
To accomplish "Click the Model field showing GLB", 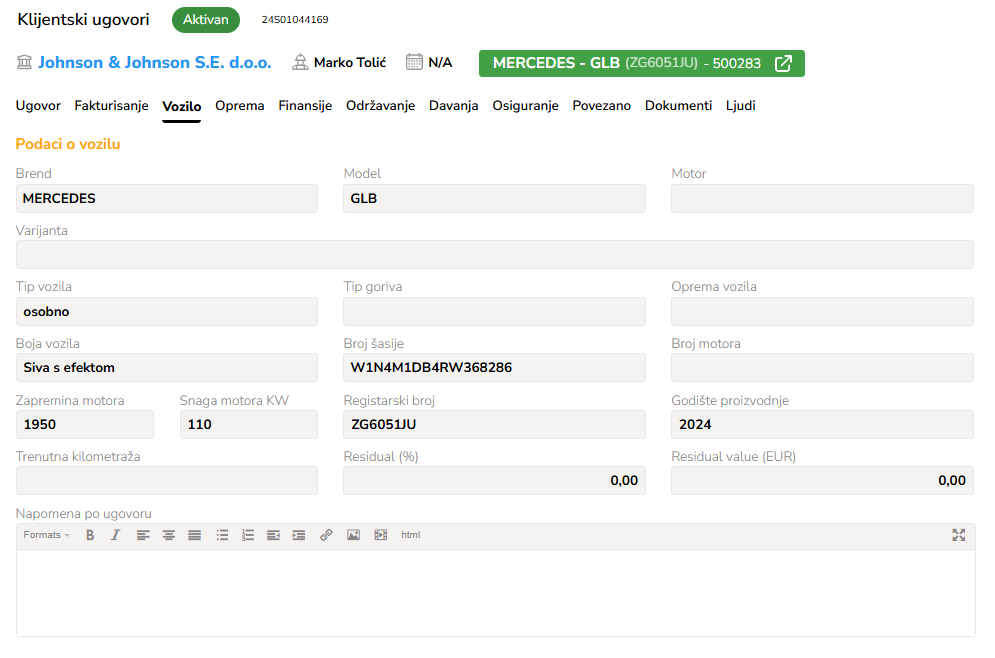I will 494,199.
